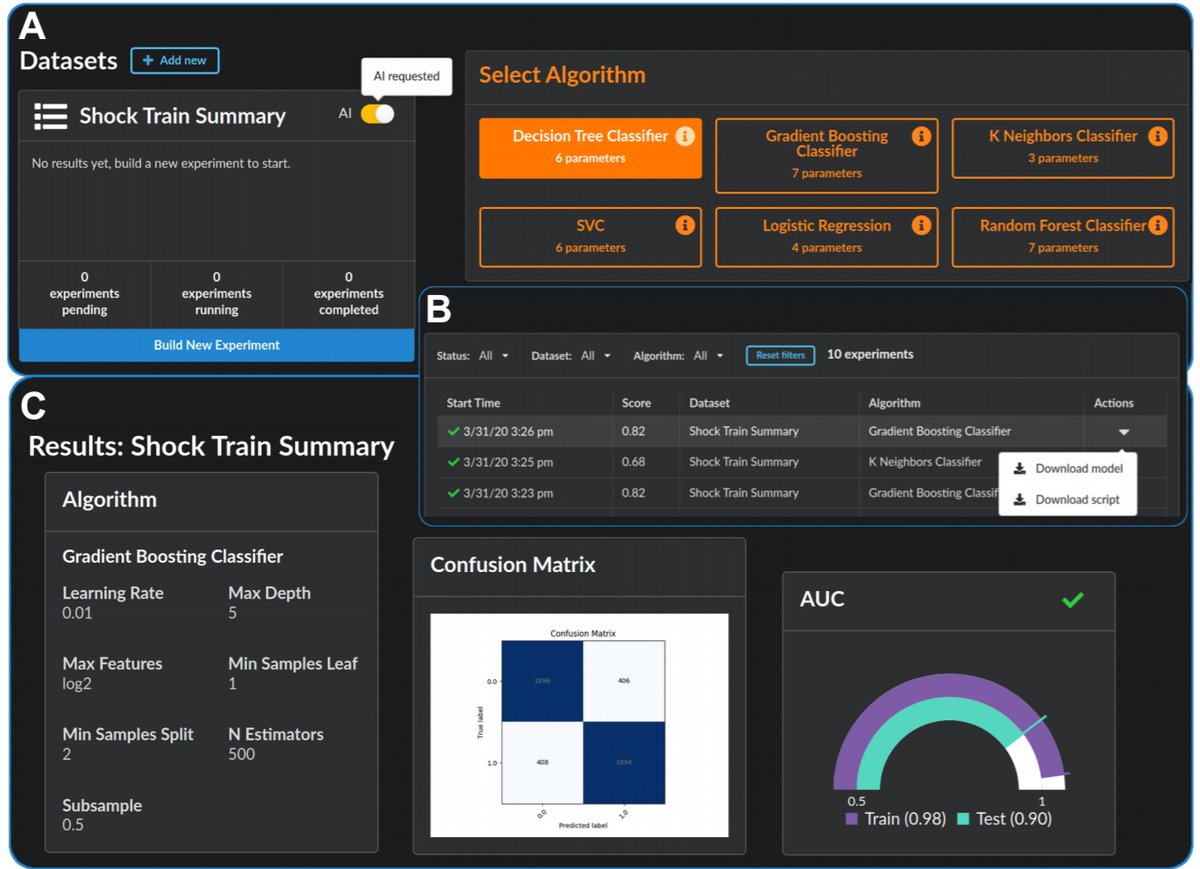Click 'AI requested' tooltip
The image size is (1200, 869).
[406, 76]
